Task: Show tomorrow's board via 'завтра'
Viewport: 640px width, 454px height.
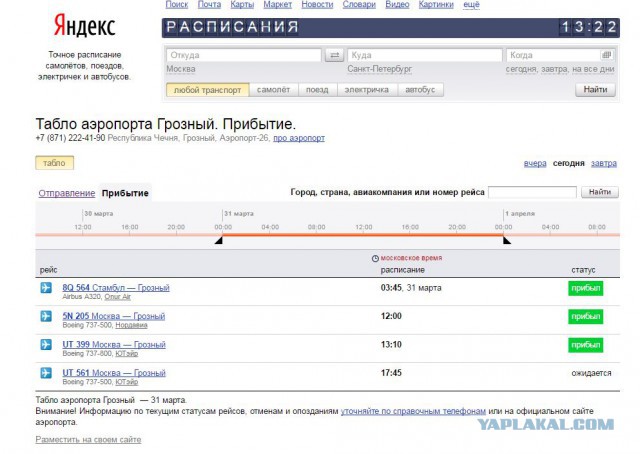Action: point(604,163)
